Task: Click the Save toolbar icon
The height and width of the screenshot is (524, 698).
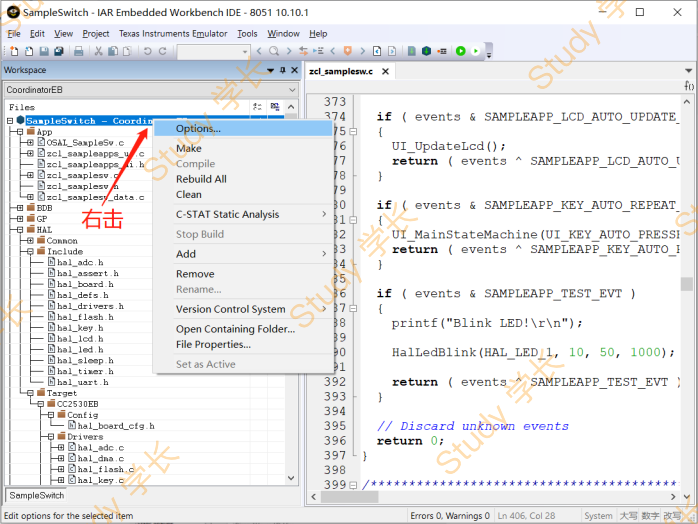Action: click(44, 51)
